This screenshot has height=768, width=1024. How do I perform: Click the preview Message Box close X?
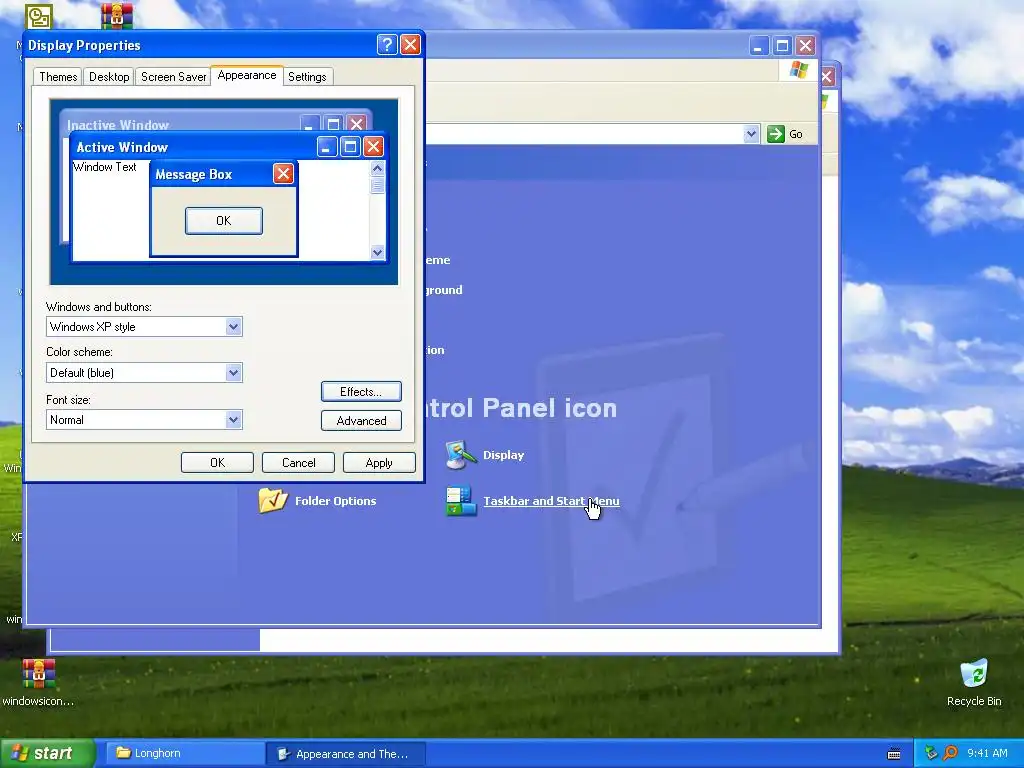coord(283,174)
